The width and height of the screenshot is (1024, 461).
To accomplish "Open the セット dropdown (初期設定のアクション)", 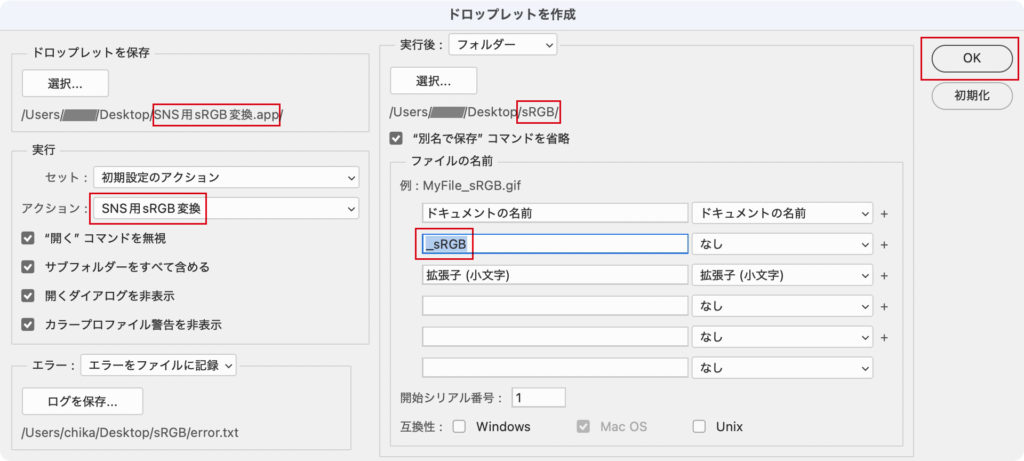I will point(225,177).
